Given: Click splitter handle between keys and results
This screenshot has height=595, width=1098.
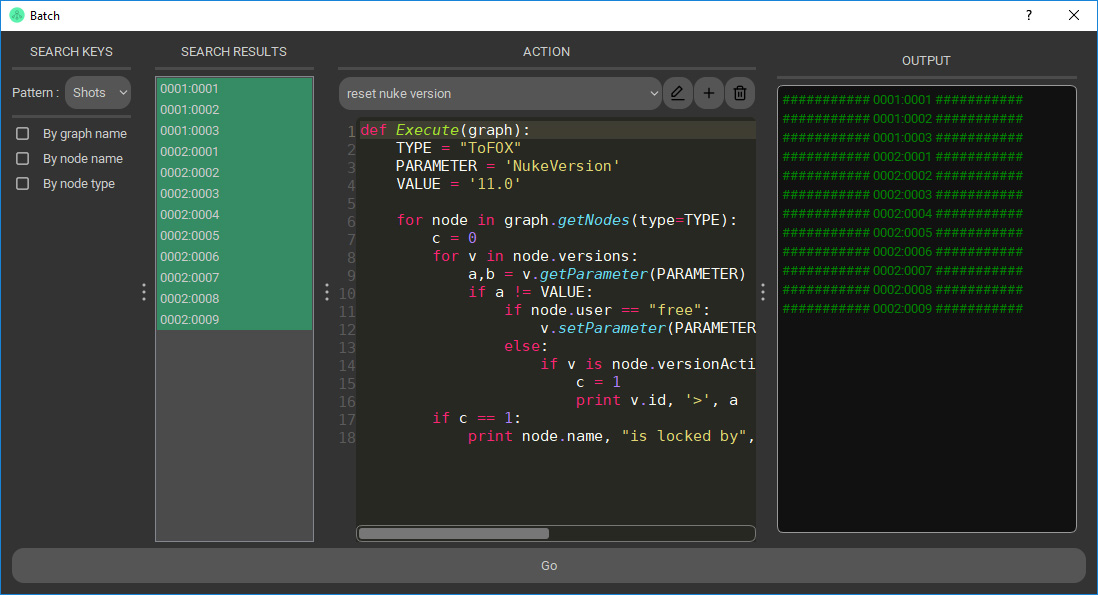Looking at the screenshot, I should [x=144, y=292].
